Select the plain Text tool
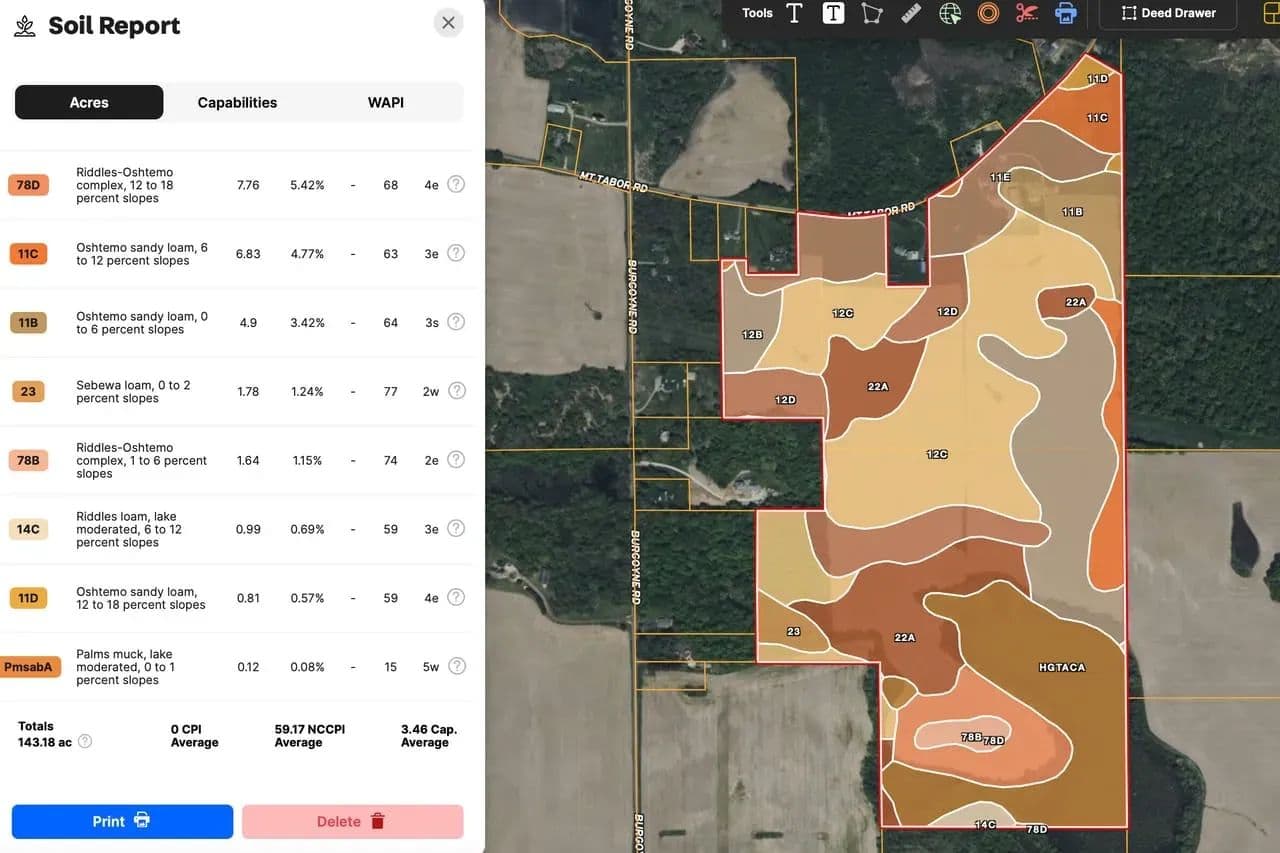Image resolution: width=1280 pixels, height=853 pixels. click(794, 13)
